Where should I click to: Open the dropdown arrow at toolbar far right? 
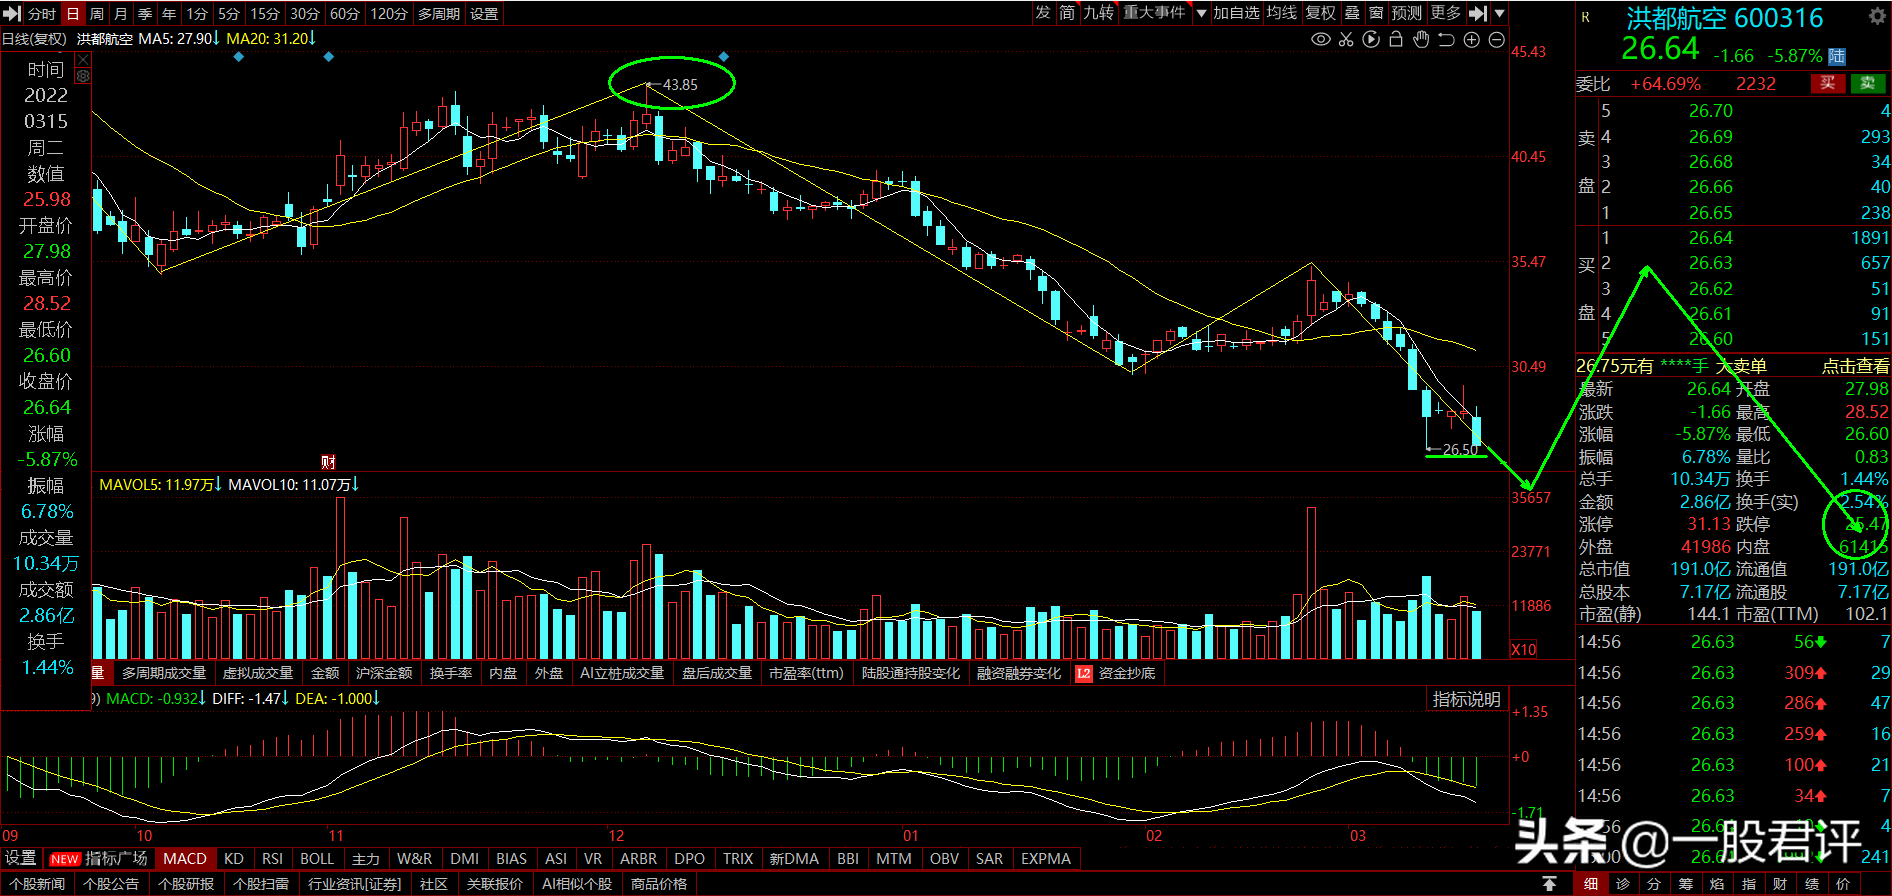click(x=1499, y=13)
